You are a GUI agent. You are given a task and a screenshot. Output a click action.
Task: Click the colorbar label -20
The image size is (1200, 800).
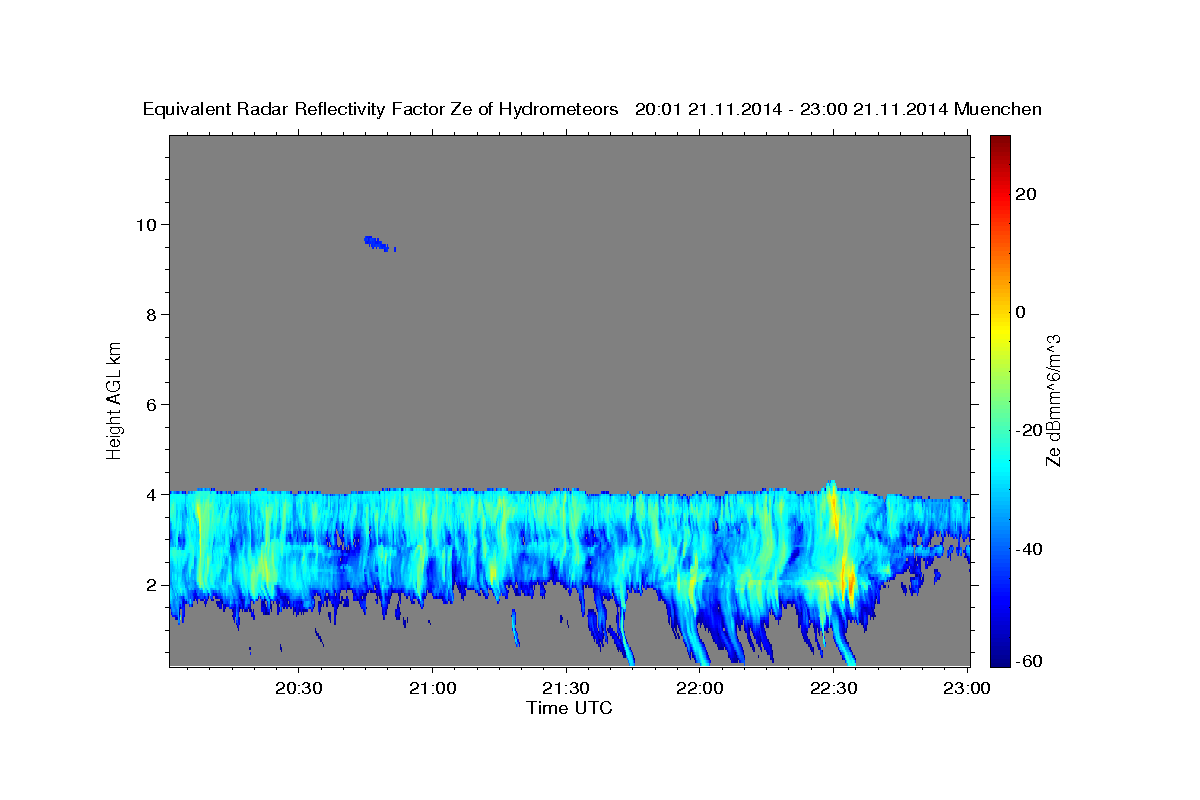point(1028,430)
